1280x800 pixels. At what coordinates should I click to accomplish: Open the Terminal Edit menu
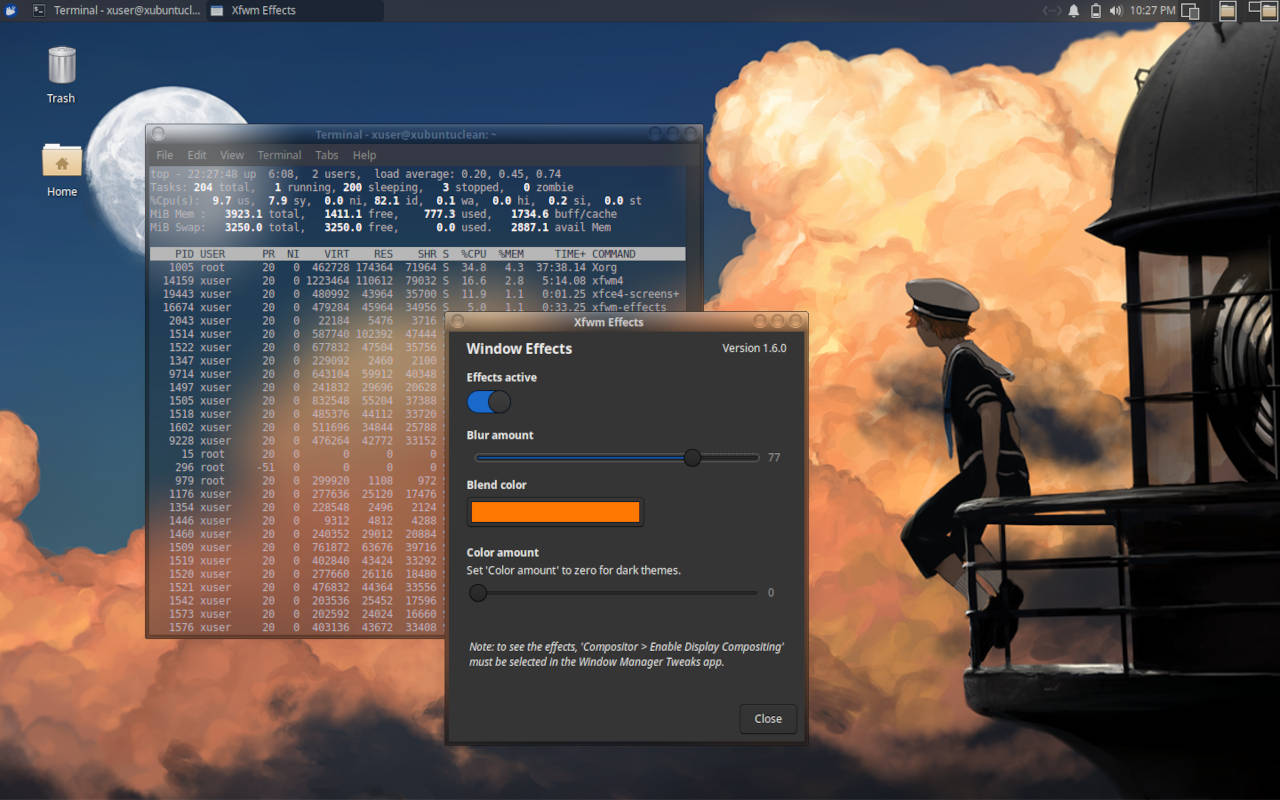(197, 155)
